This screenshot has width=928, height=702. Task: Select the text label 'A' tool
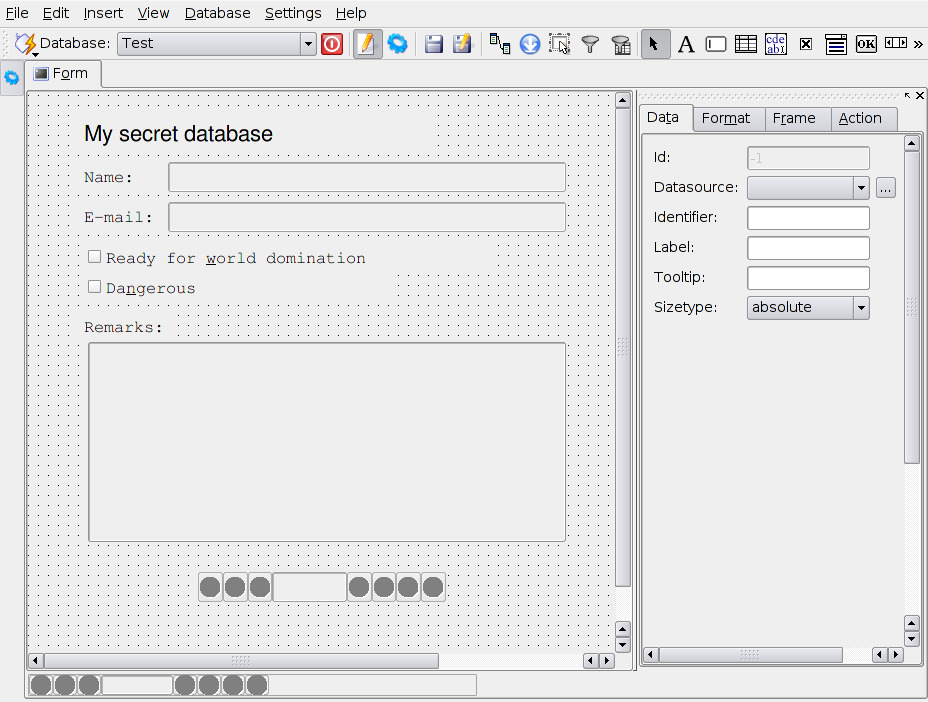686,44
